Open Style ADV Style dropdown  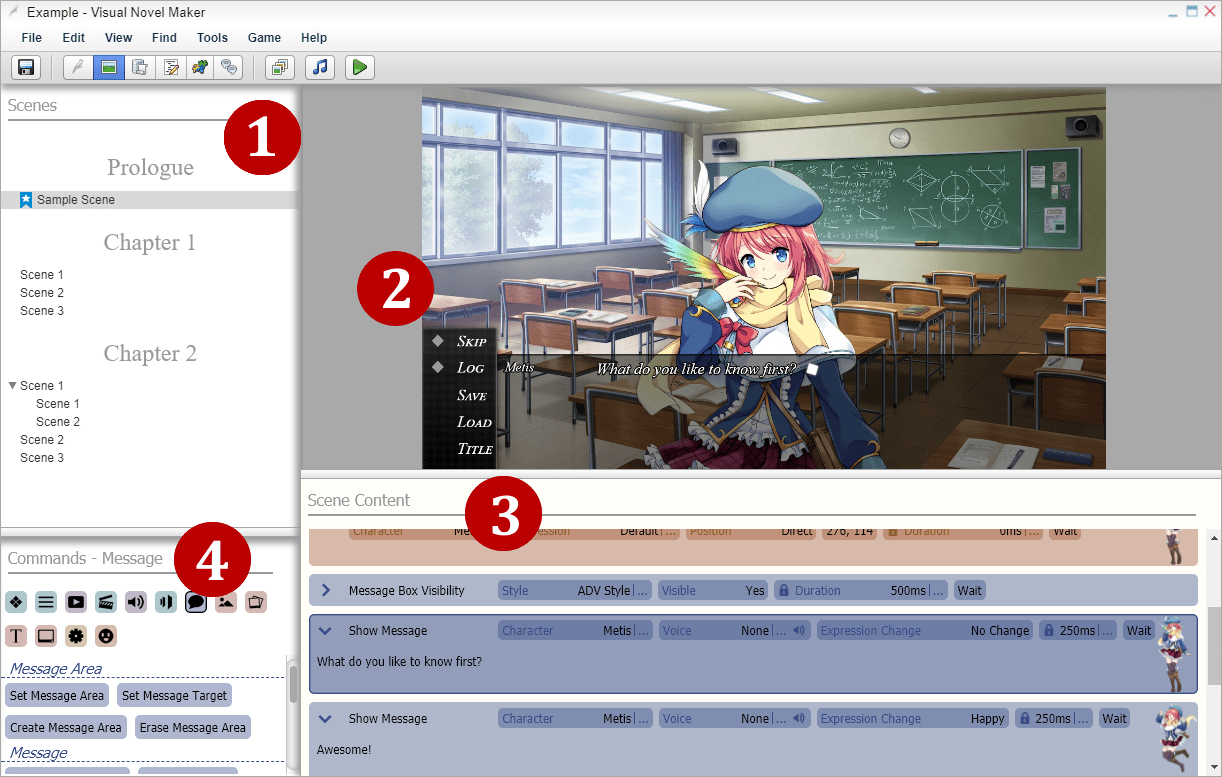tap(575, 591)
